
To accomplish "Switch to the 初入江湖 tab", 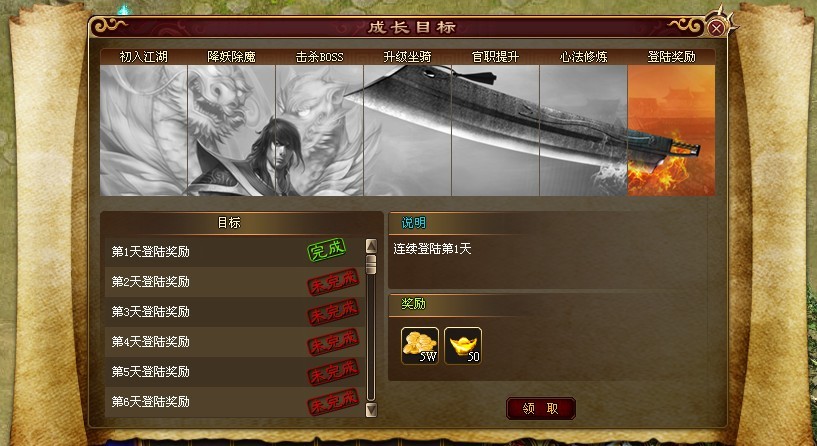I will tap(144, 56).
